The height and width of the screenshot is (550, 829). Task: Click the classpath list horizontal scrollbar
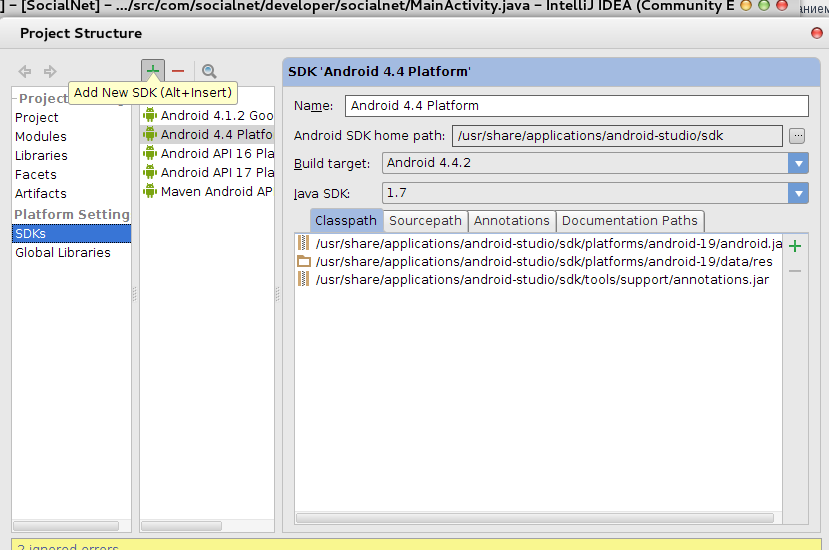pos(535,518)
